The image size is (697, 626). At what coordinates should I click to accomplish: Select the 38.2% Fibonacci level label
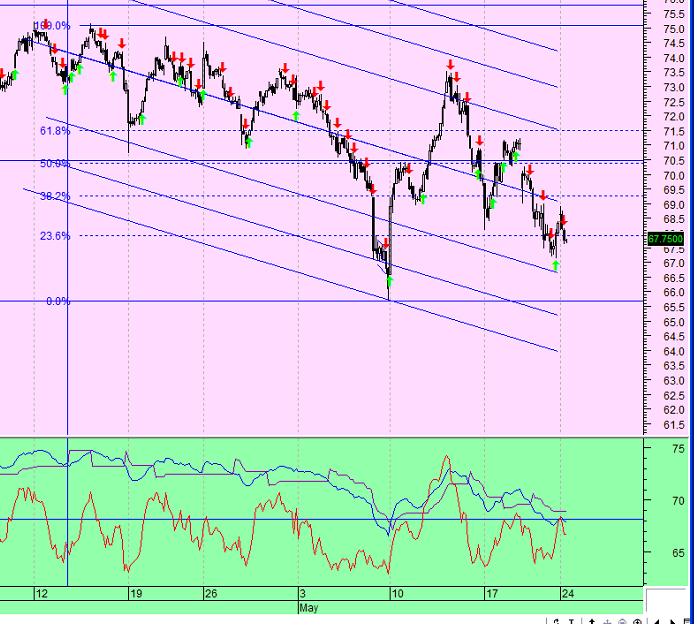tap(55, 197)
